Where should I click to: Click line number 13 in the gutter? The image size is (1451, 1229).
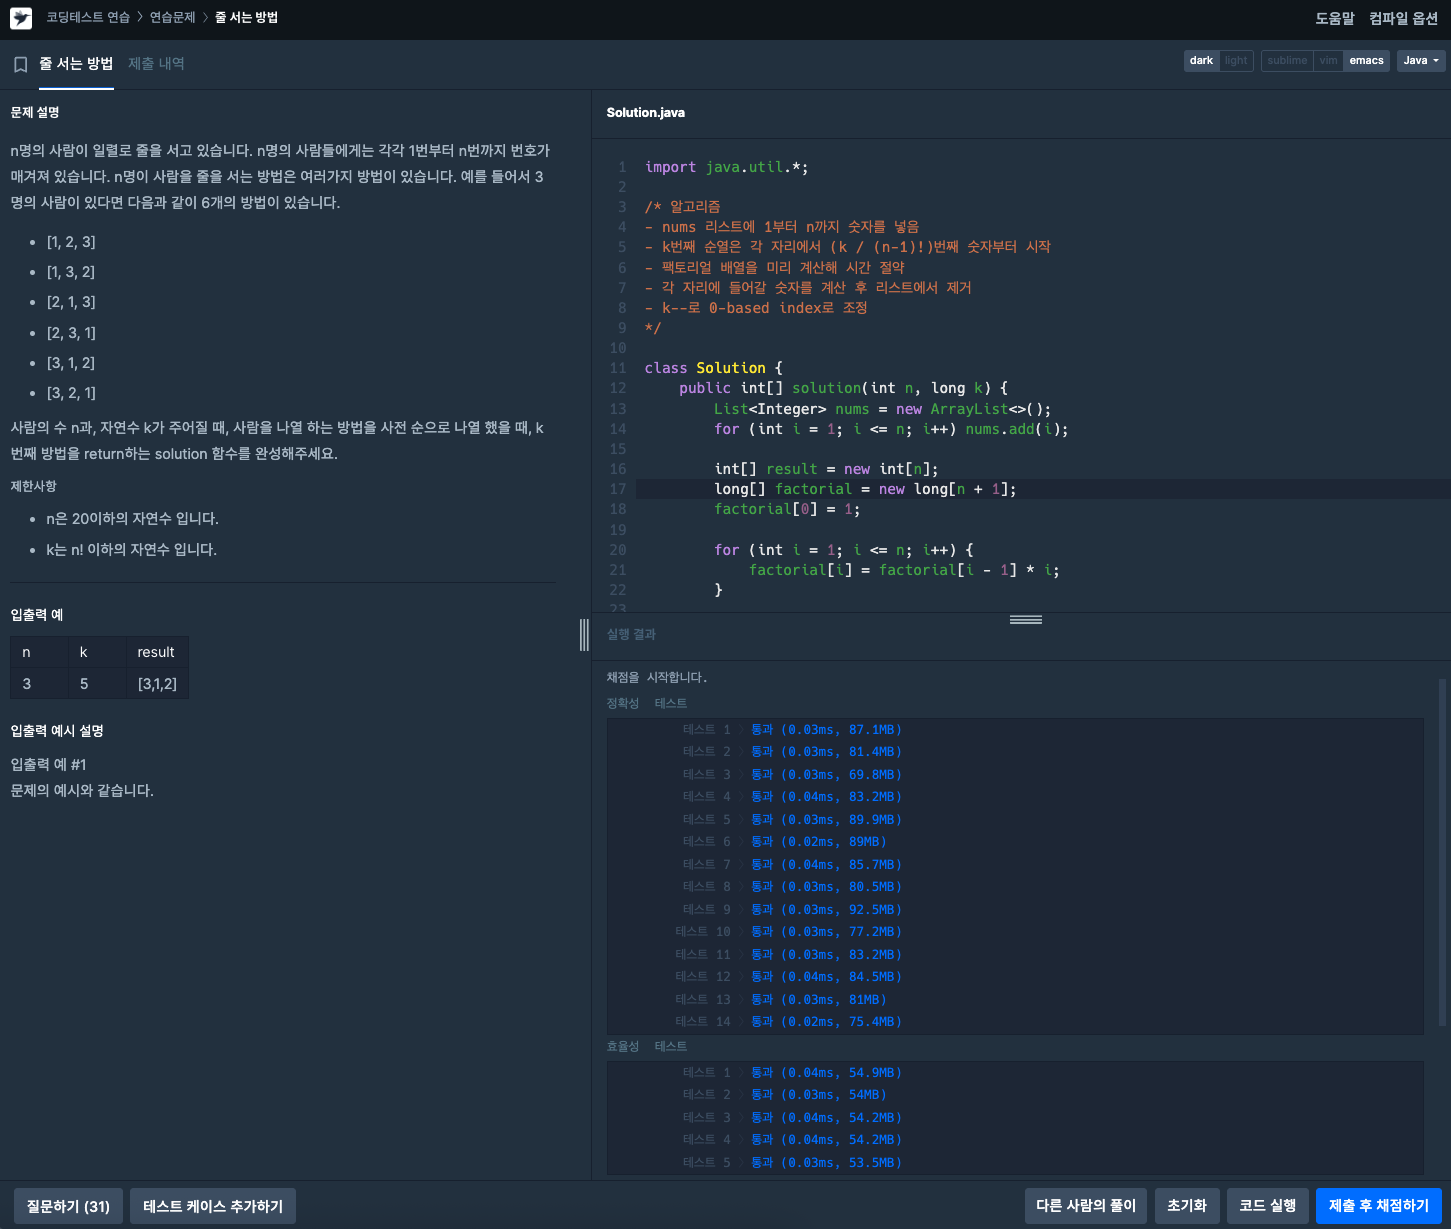click(618, 409)
